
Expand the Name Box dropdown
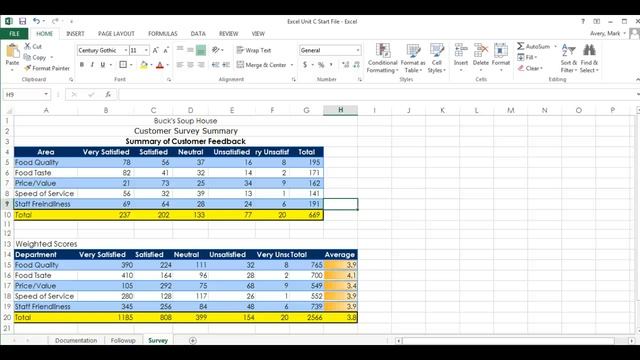click(x=46, y=94)
